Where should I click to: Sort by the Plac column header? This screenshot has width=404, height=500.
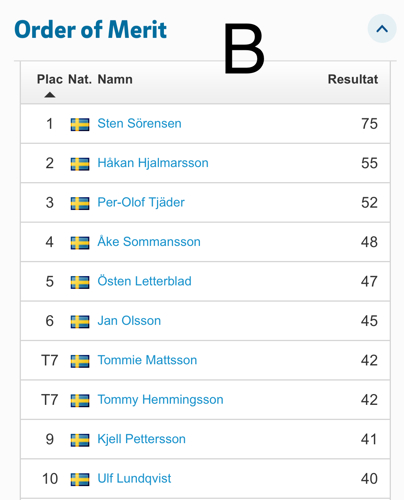50,79
